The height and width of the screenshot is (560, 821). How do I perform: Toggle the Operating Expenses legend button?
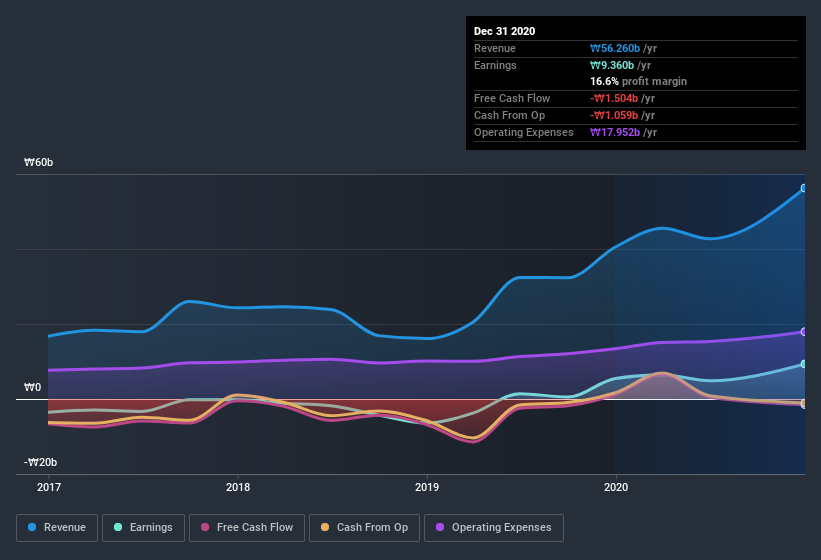click(494, 528)
